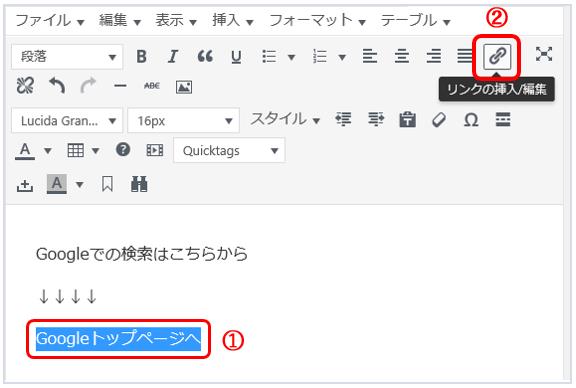Image resolution: width=576 pixels, height=388 pixels.
Task: Open the 挿入 menu
Action: (x=233, y=21)
